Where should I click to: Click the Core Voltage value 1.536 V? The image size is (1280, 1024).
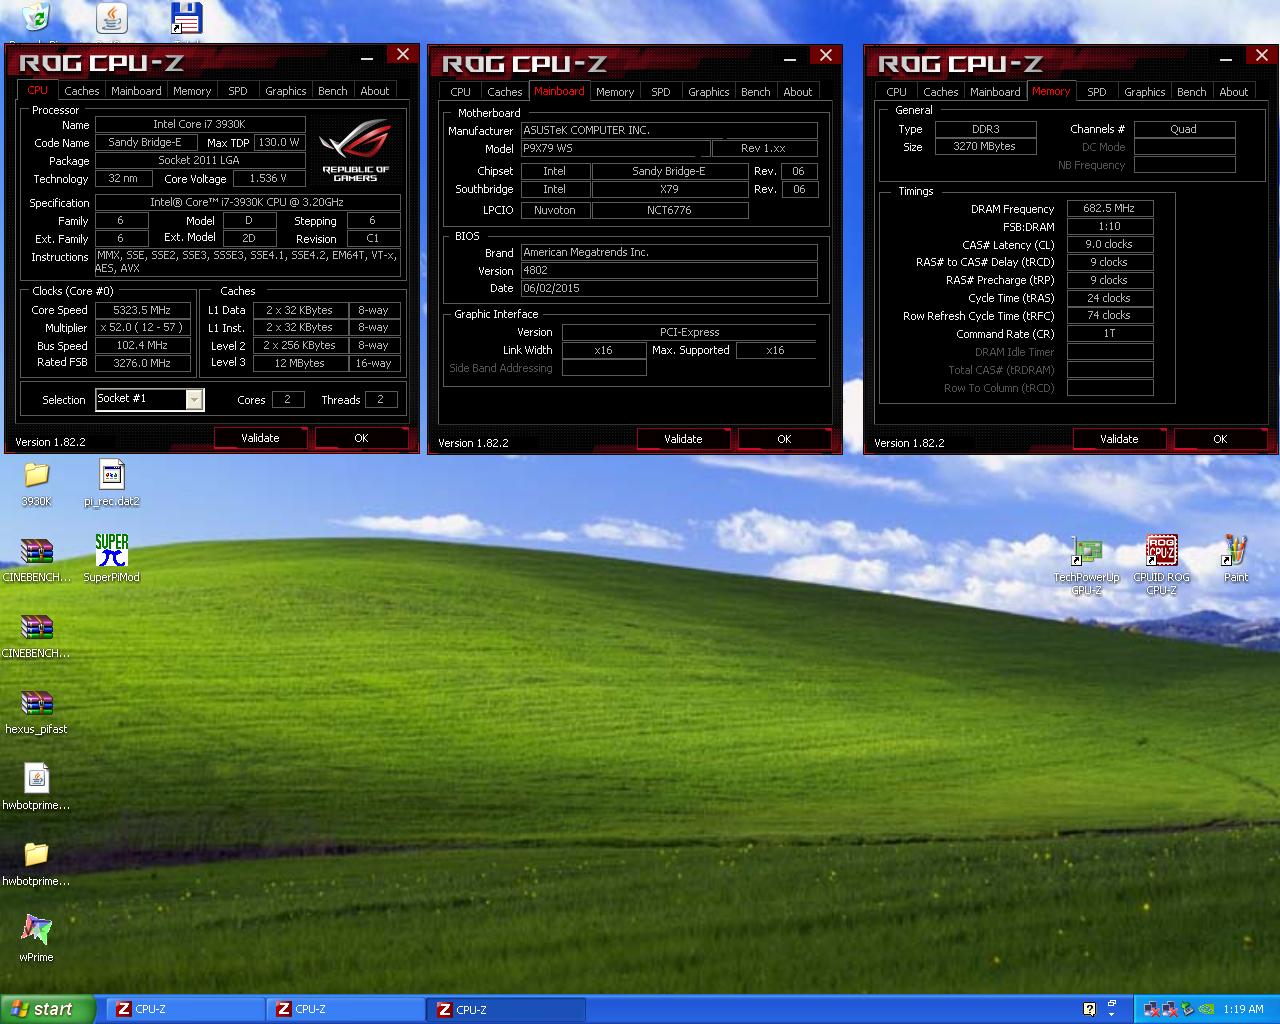click(268, 178)
